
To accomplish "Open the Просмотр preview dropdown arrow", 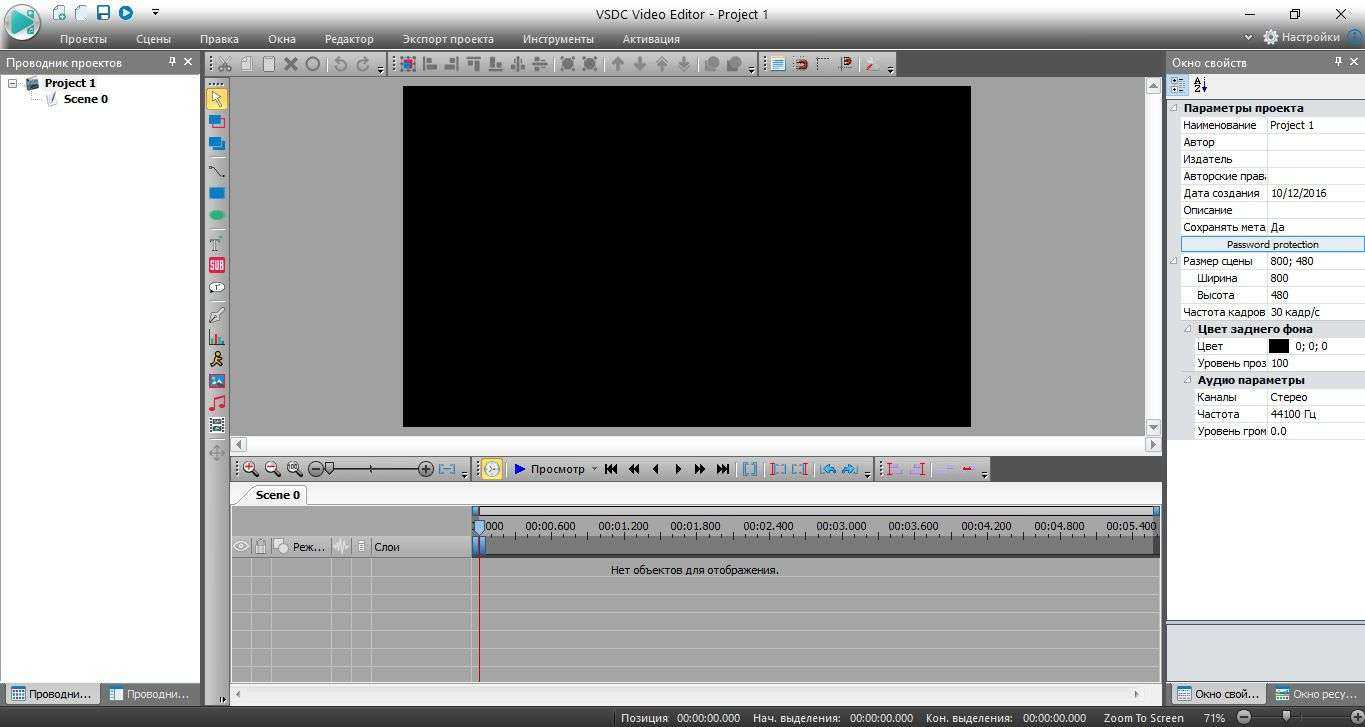I will (x=594, y=469).
